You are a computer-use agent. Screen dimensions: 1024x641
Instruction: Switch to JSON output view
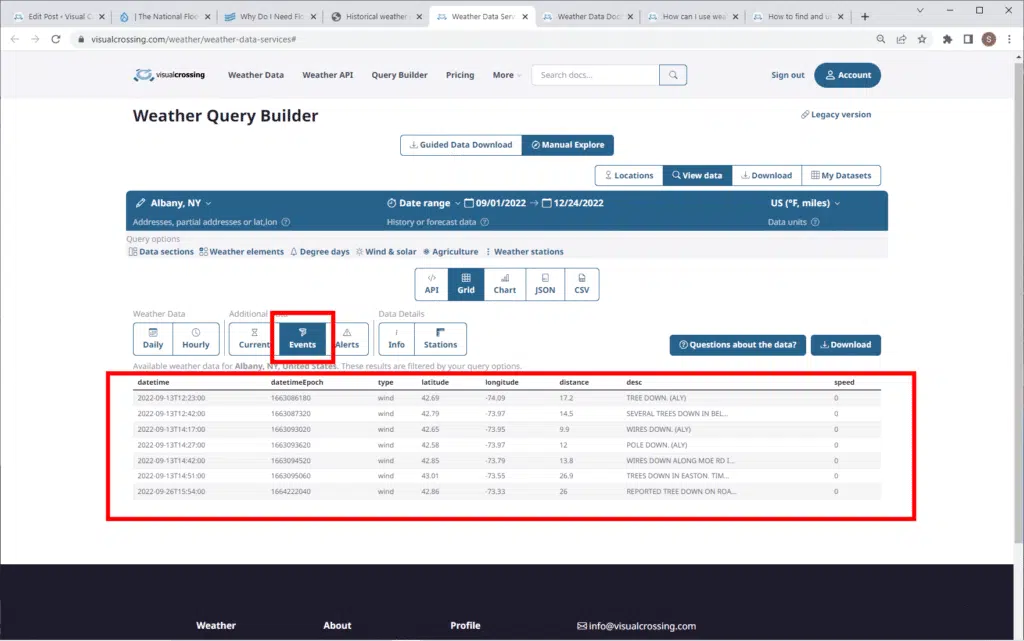coord(544,284)
